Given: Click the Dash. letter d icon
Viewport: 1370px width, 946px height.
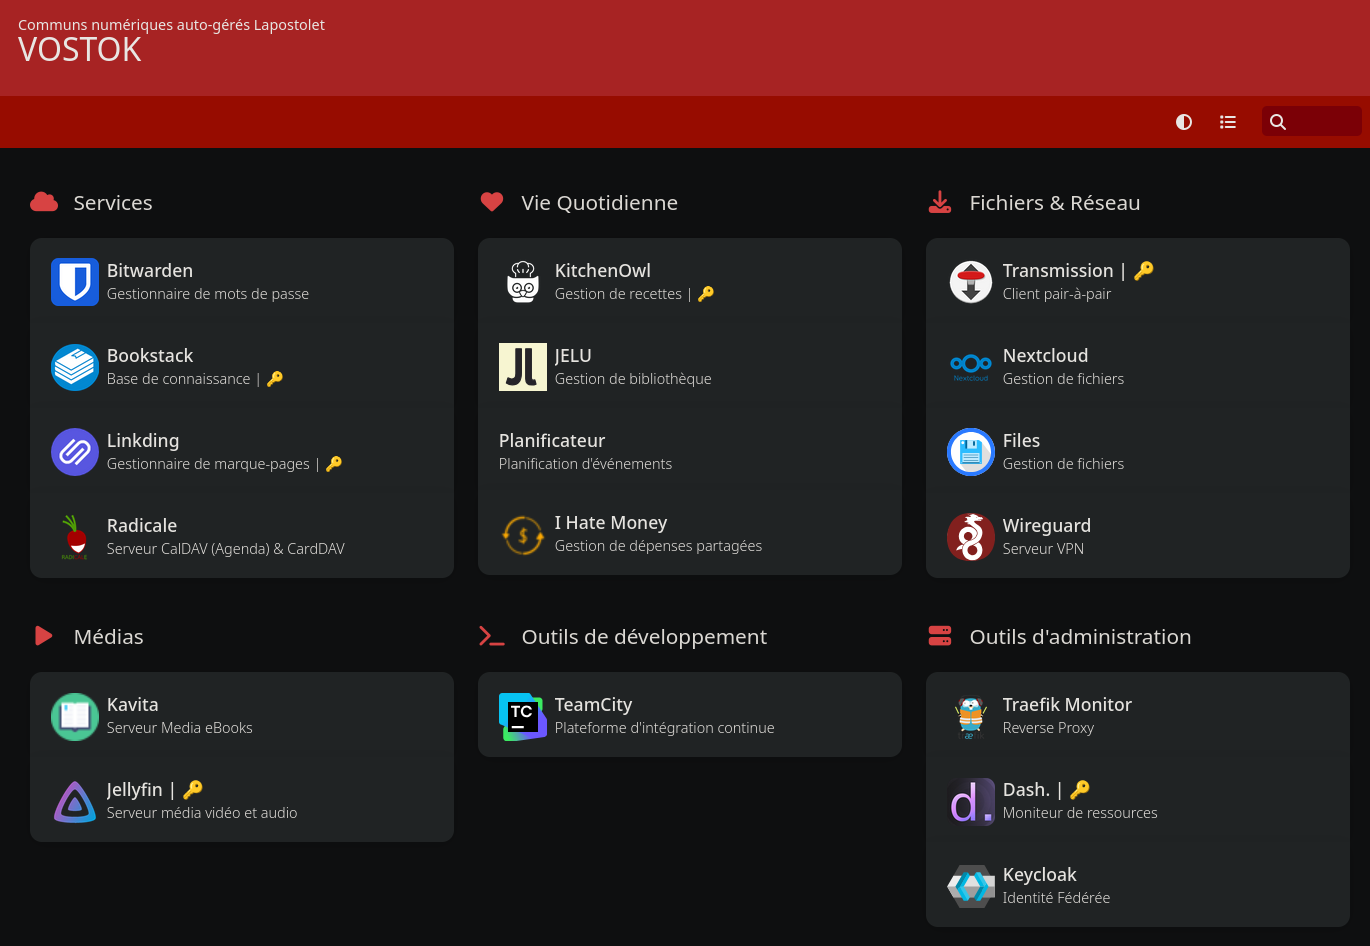Looking at the screenshot, I should click(x=971, y=801).
